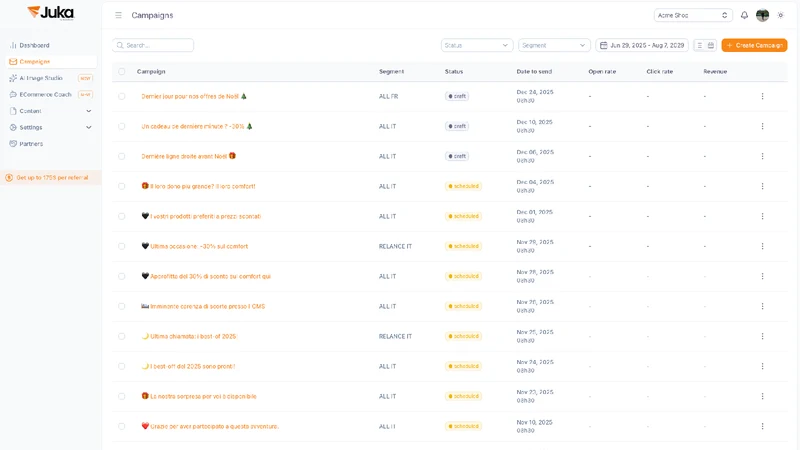Expand the Settings sidebar section chevron

click(x=89, y=128)
